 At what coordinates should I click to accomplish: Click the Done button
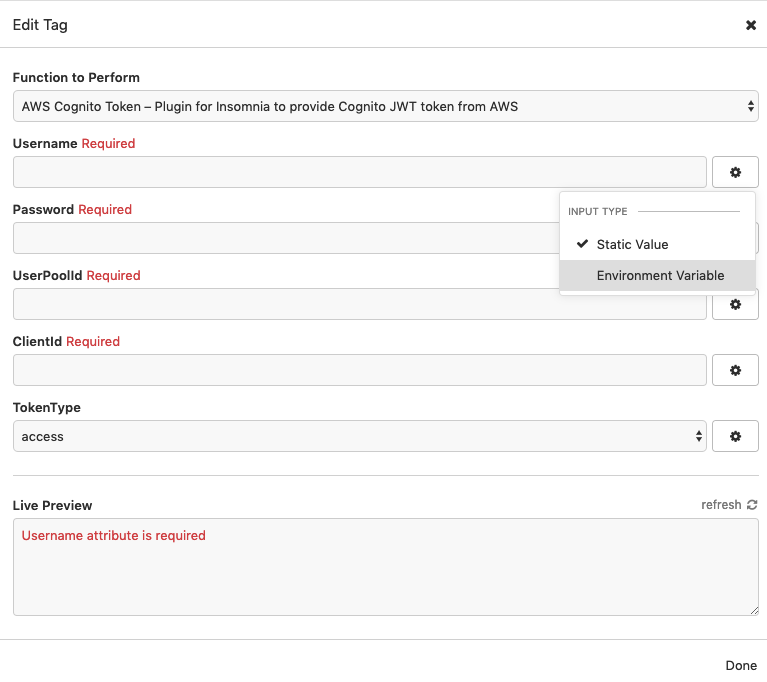click(741, 665)
